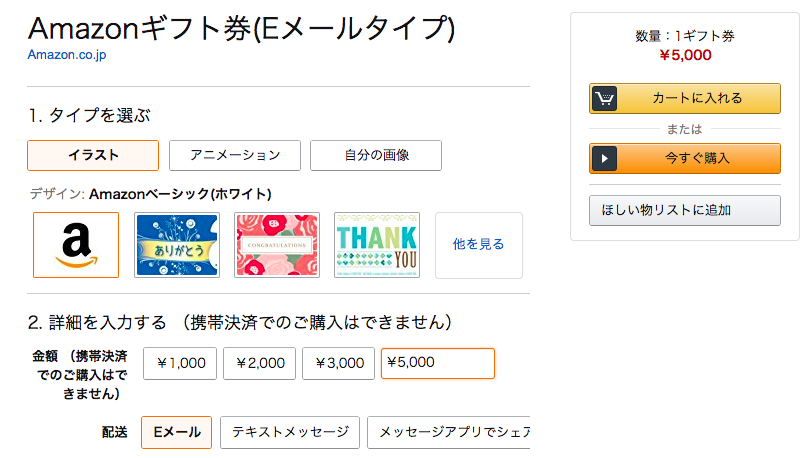The height and width of the screenshot is (458, 807).
Task: Choose メッセージアプリでシェア delivery option
Action: click(449, 432)
